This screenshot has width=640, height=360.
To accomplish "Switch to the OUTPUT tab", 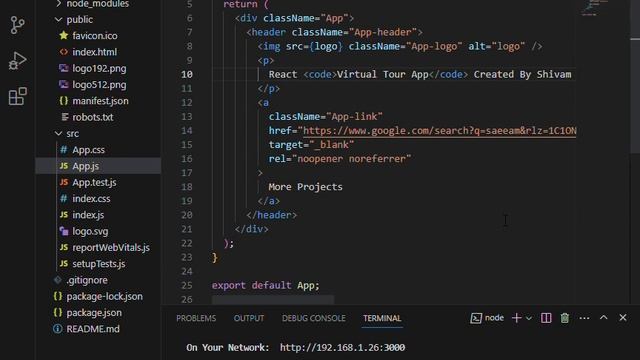I will pyautogui.click(x=249, y=318).
